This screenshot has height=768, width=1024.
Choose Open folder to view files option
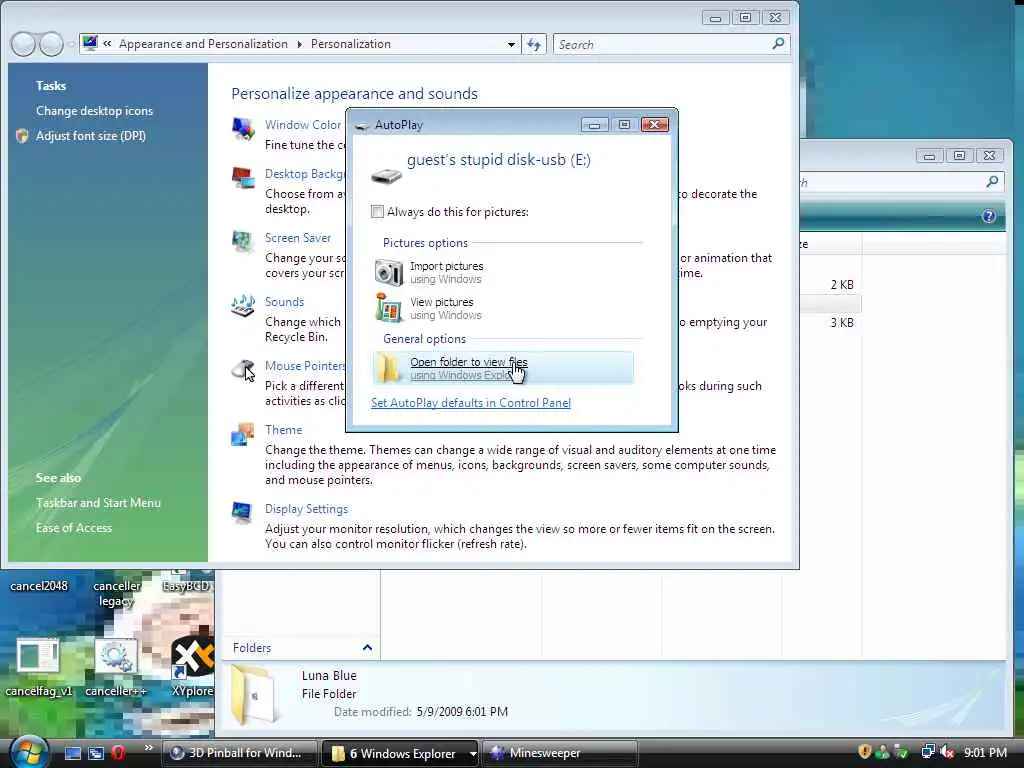tap(503, 368)
